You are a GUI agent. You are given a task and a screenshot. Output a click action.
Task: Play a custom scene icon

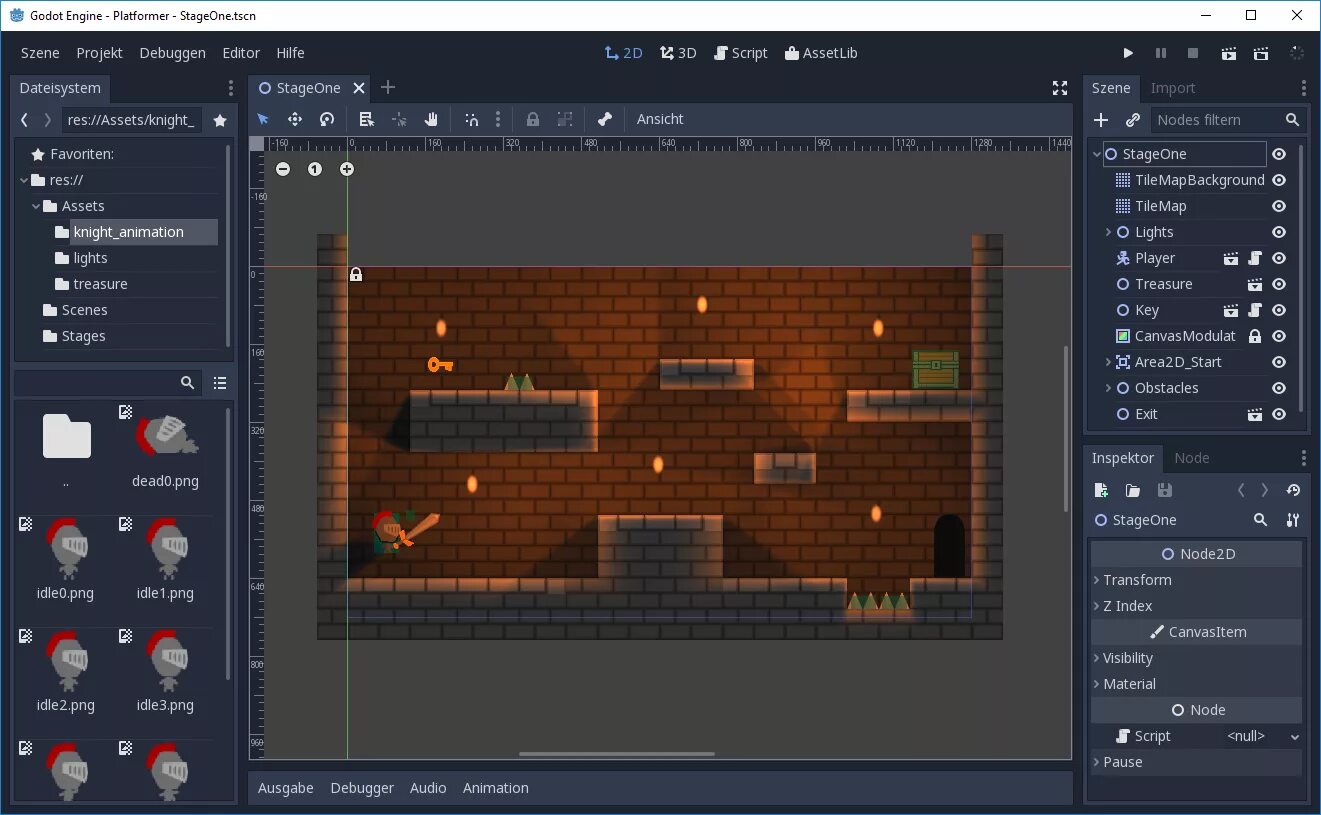(x=1261, y=53)
